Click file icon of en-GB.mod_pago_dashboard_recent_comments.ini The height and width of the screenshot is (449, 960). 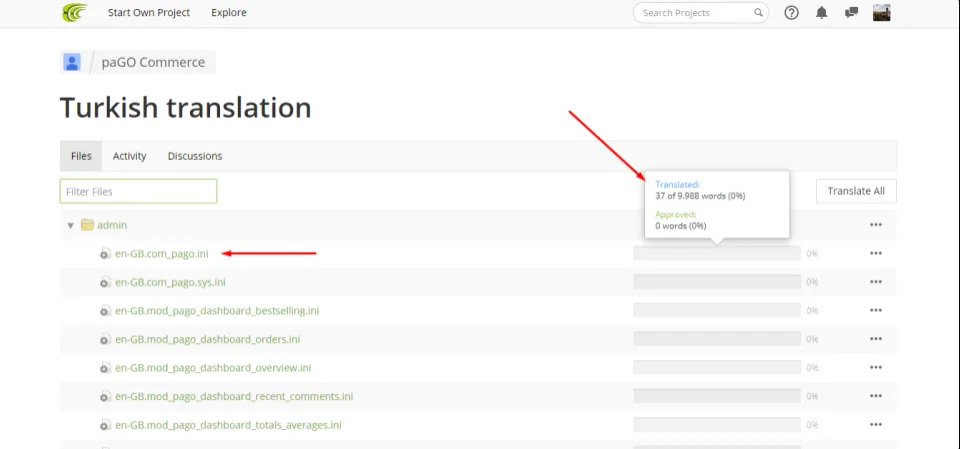pos(106,396)
